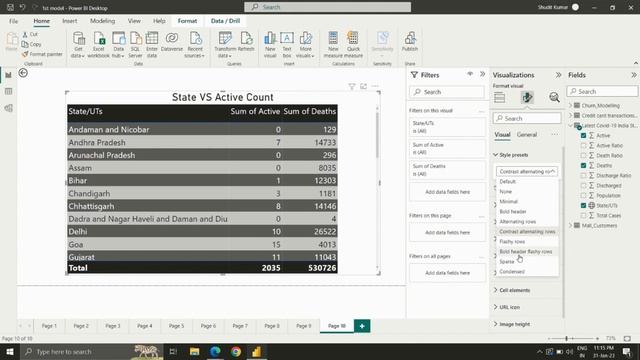Open the Insert ribbon tab
Image resolution: width=640 pixels, height=360 pixels.
[70, 21]
